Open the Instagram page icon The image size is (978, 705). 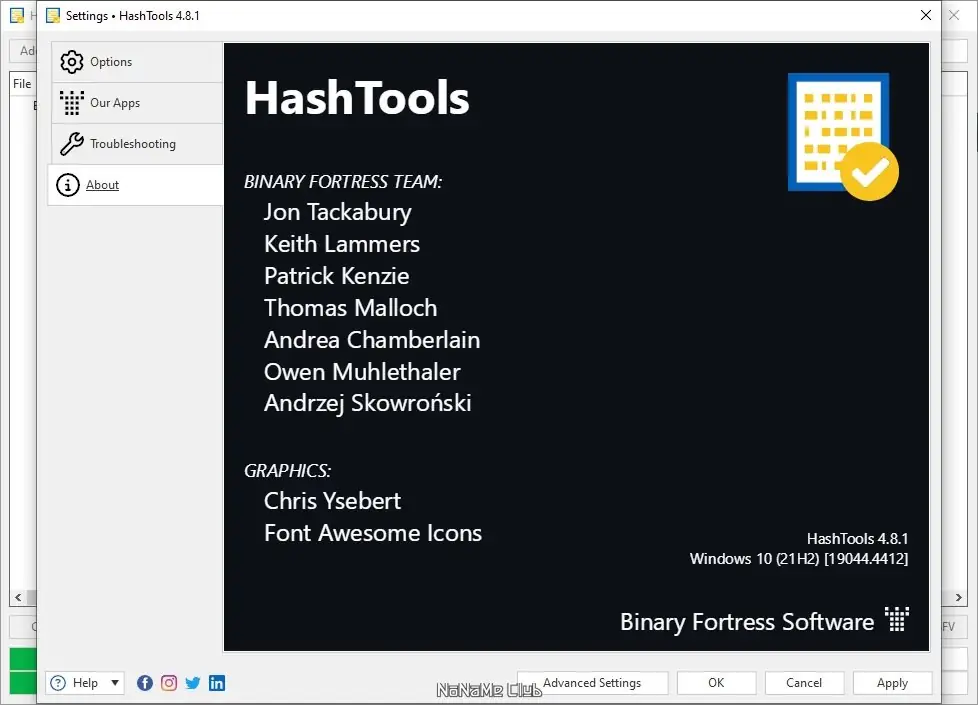[169, 683]
